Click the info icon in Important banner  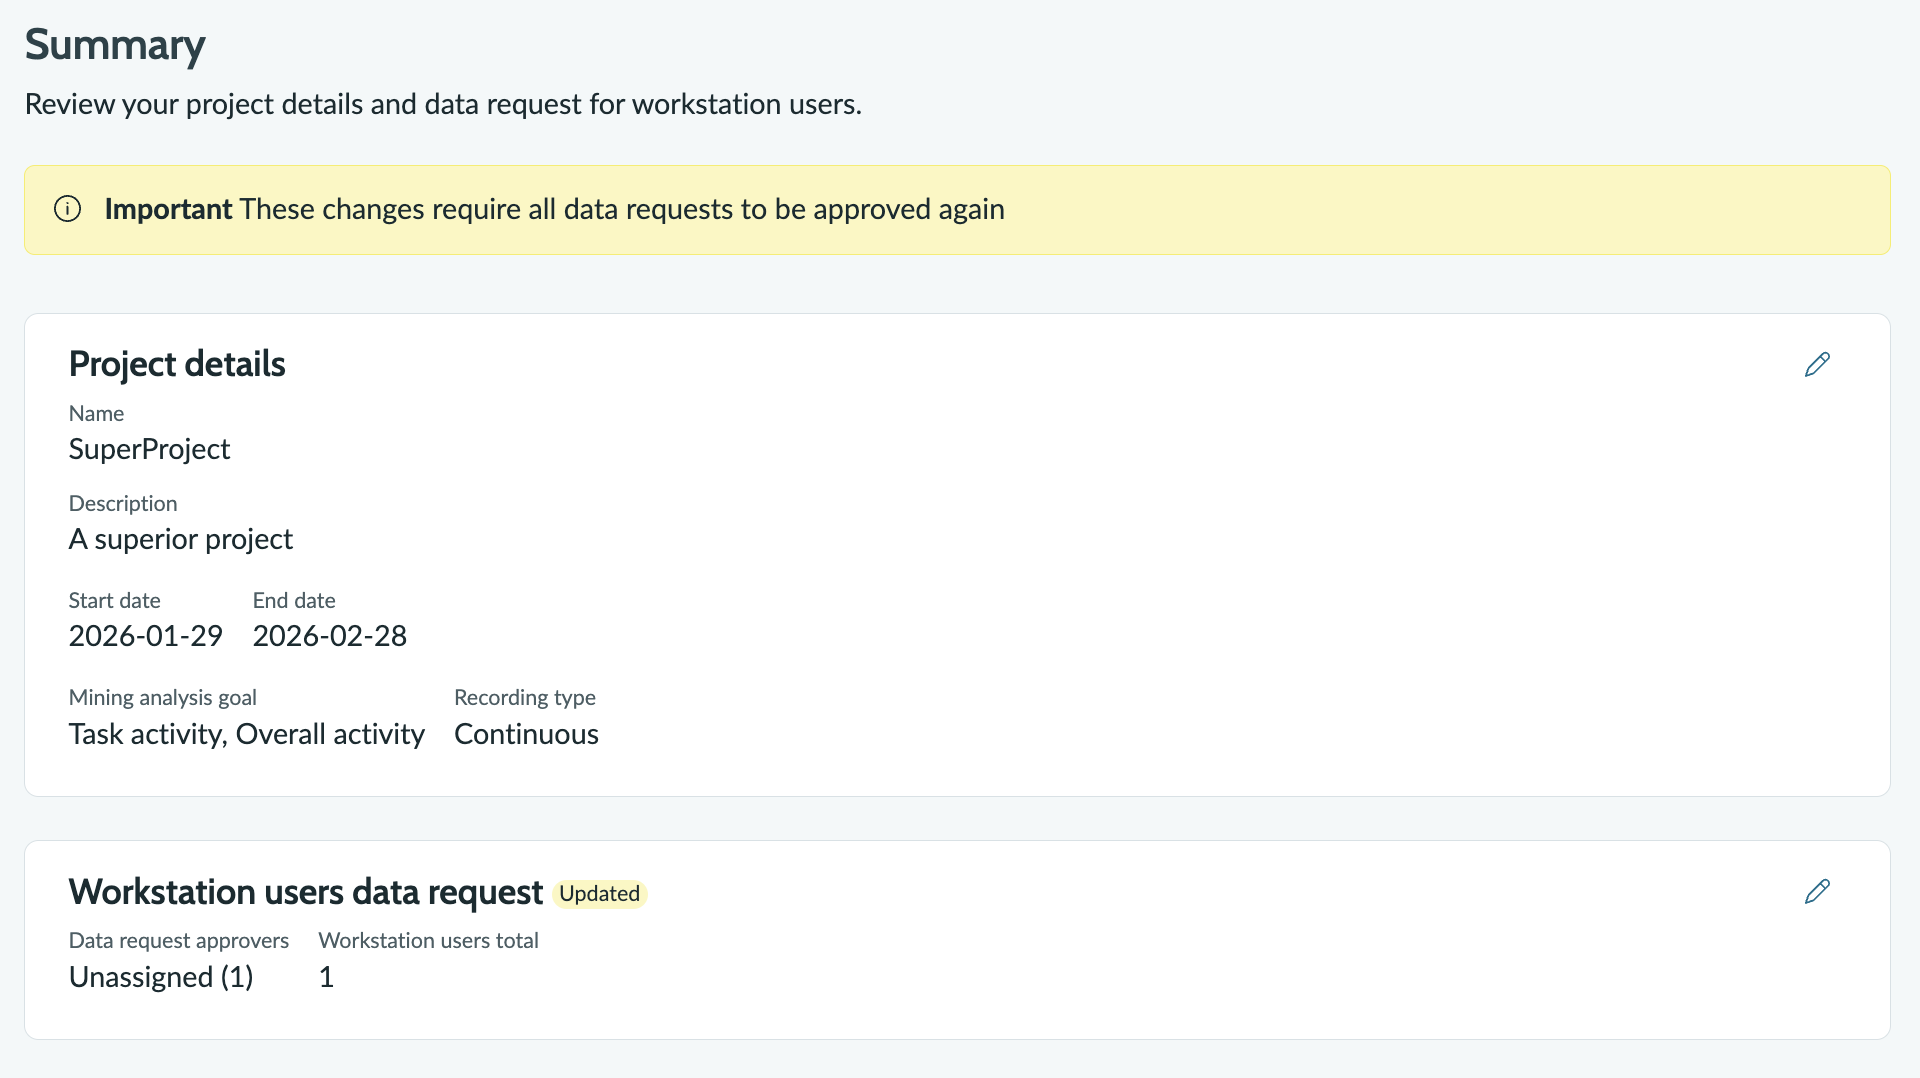click(67, 209)
